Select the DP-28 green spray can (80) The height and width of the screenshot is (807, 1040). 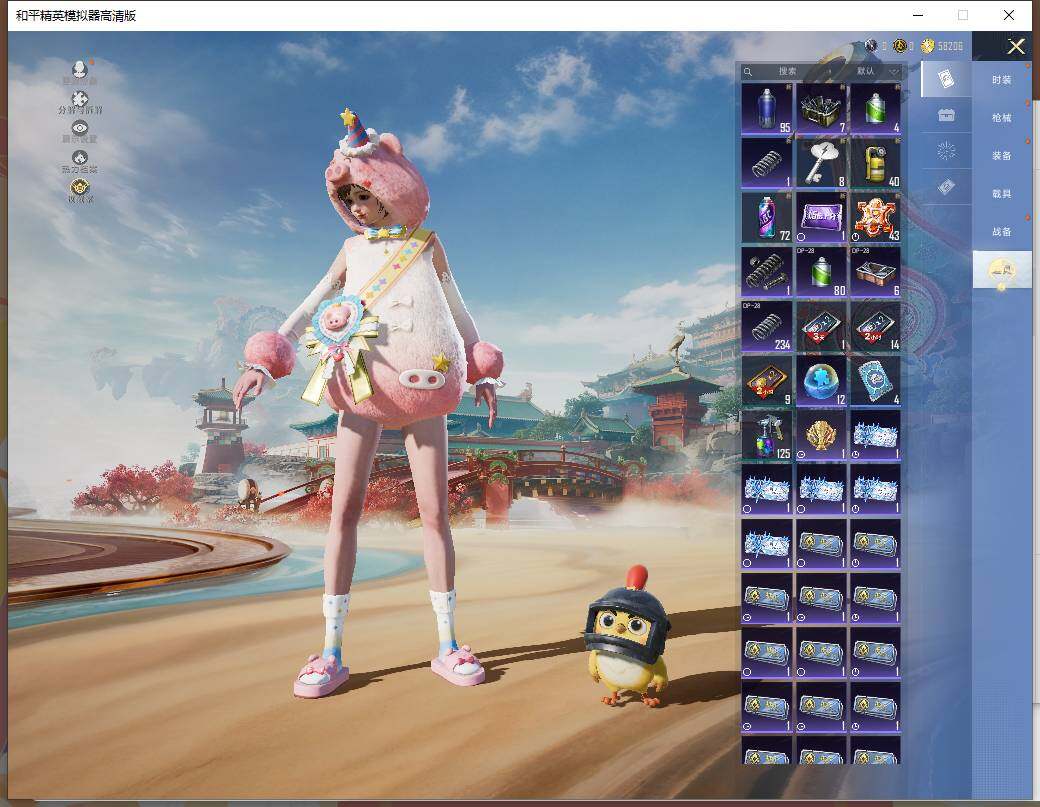pyautogui.click(x=821, y=272)
